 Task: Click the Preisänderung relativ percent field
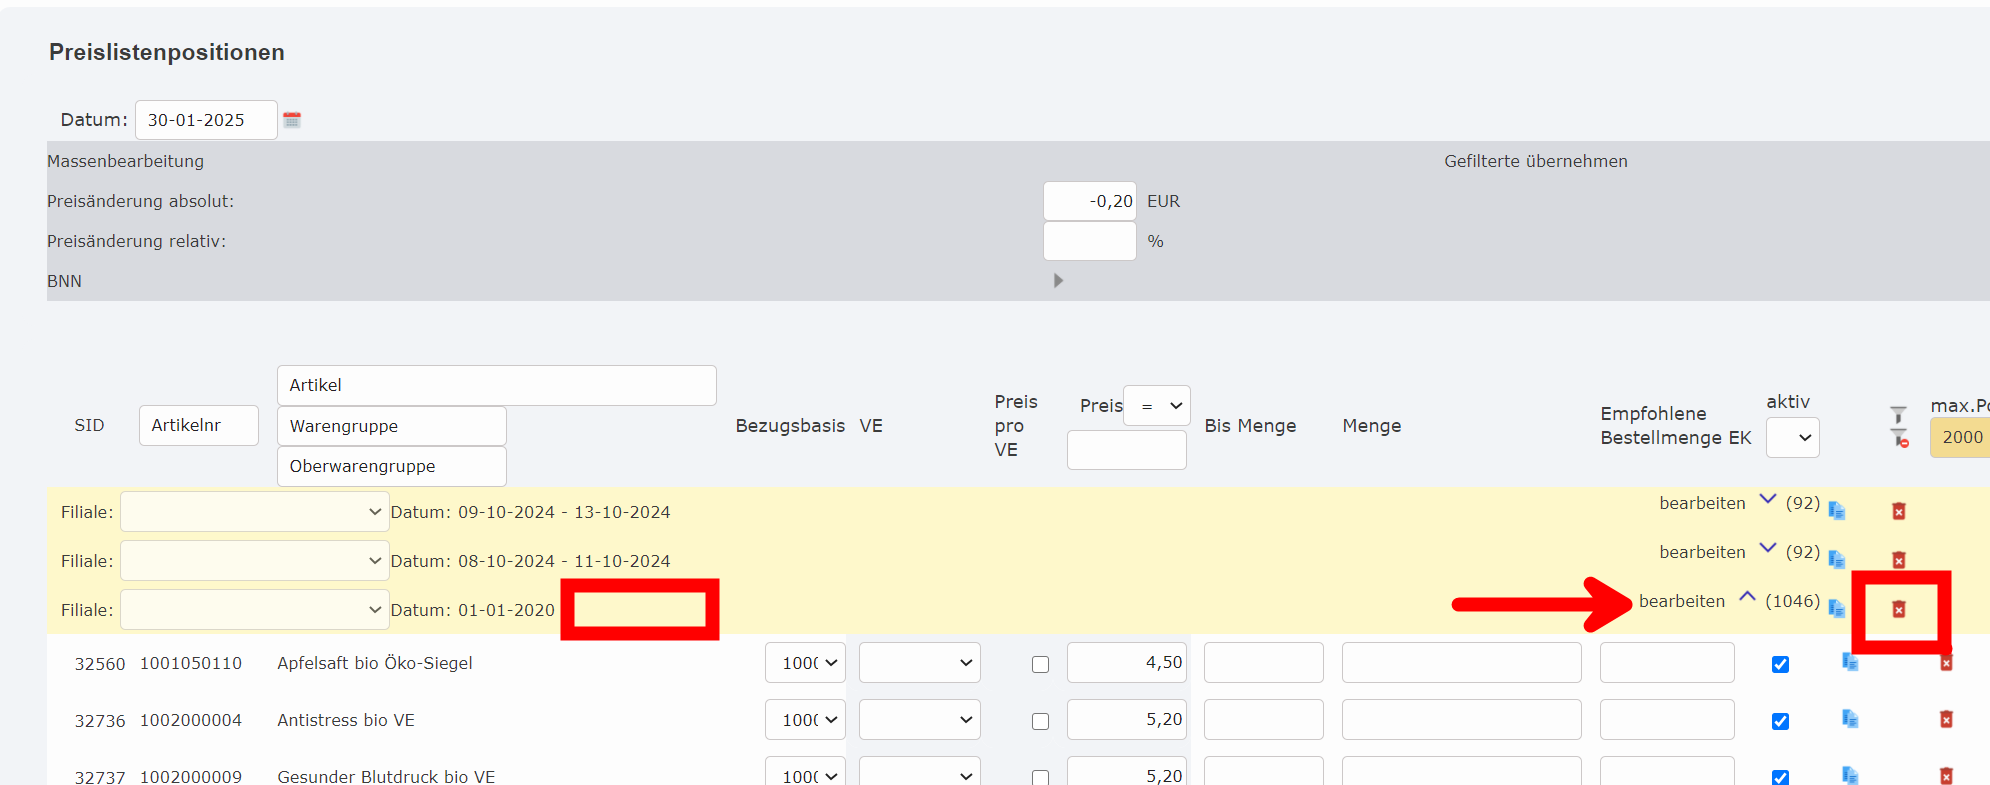tap(1089, 241)
